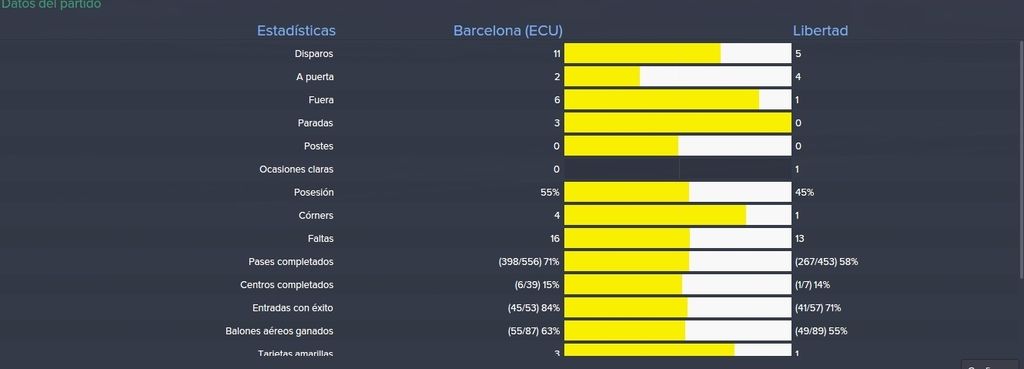Click the partially visible button at bottom right
This screenshot has width=1024, height=369.
992,364
